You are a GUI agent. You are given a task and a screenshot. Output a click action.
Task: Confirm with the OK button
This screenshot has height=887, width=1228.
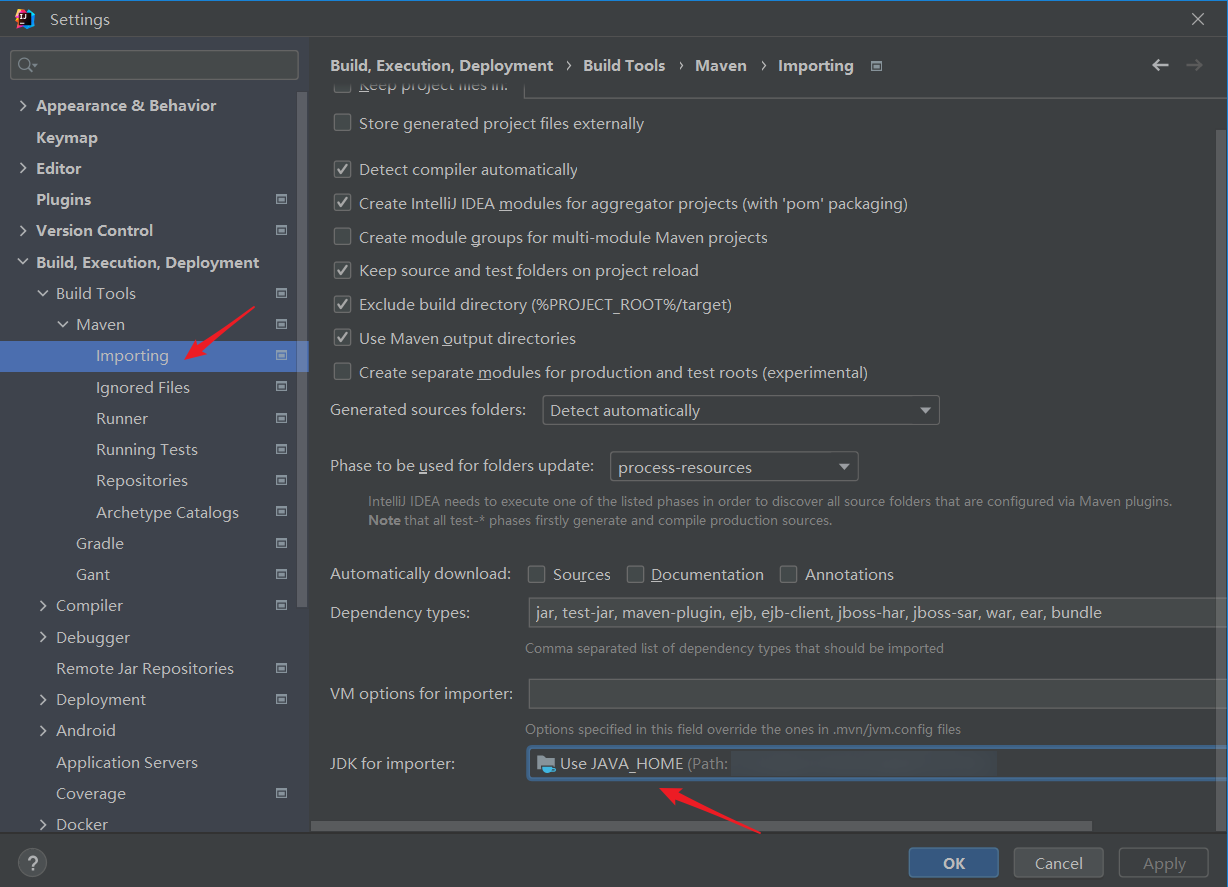954,863
